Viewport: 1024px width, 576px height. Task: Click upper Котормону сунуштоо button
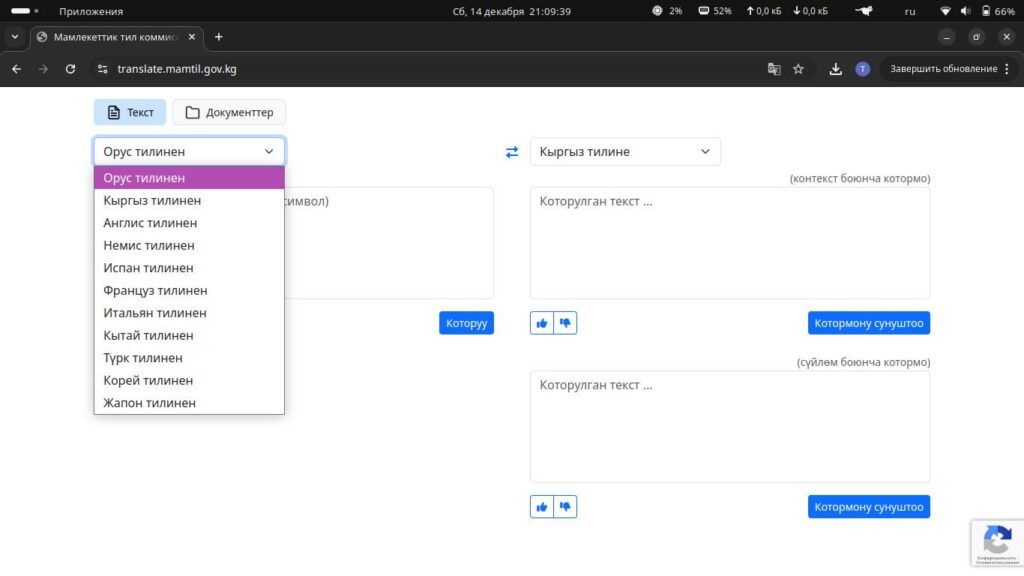click(869, 323)
